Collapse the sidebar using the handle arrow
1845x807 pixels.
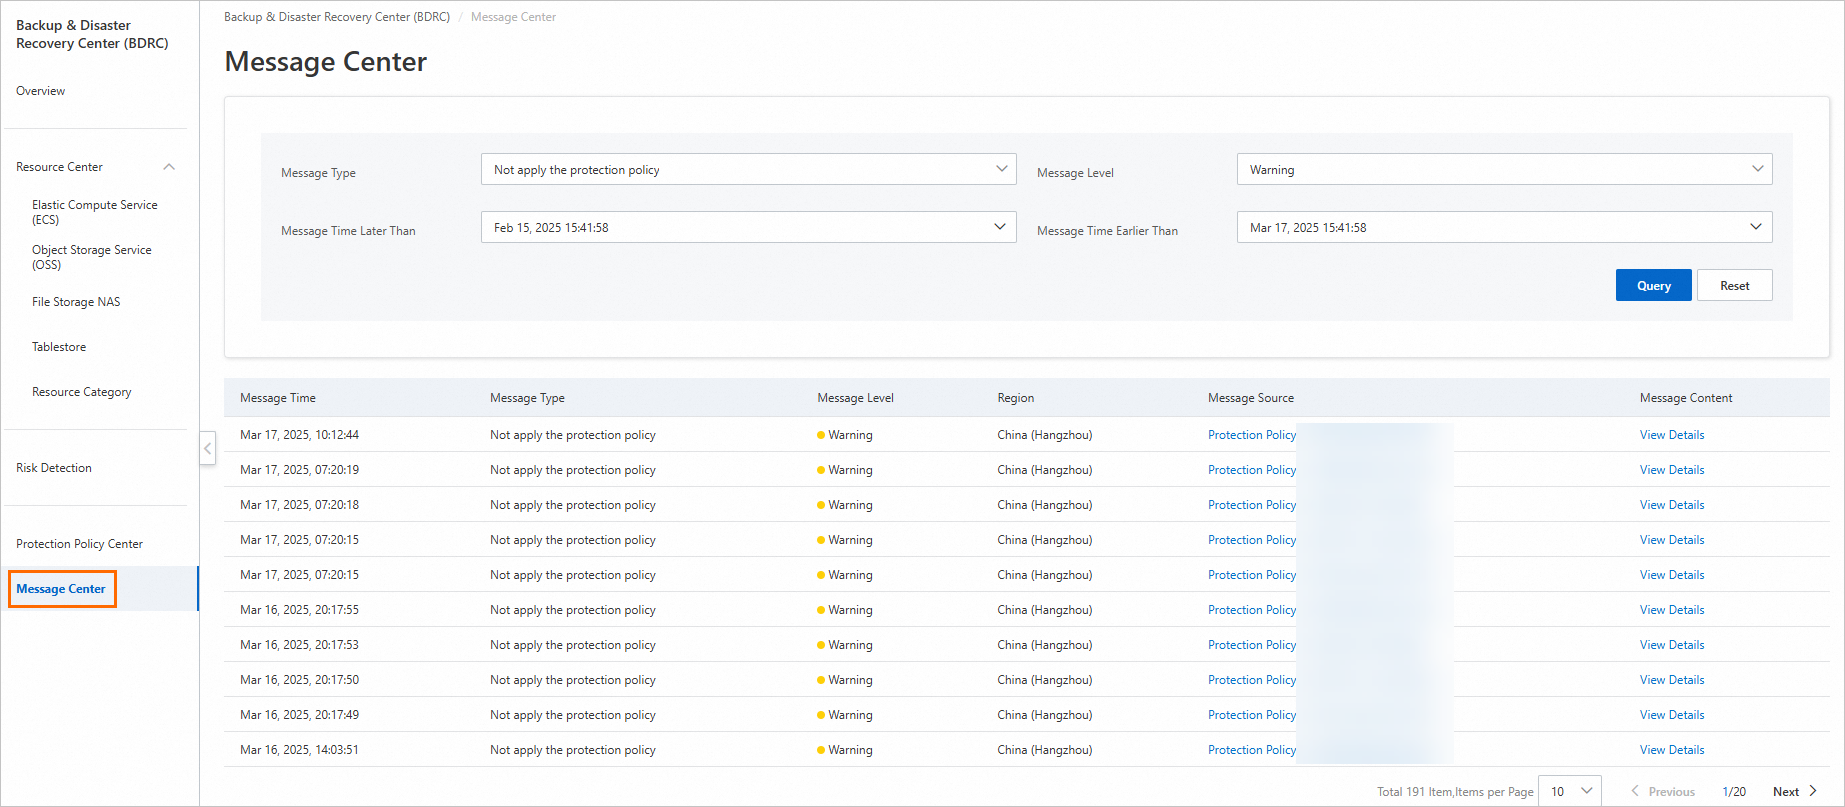[x=208, y=448]
